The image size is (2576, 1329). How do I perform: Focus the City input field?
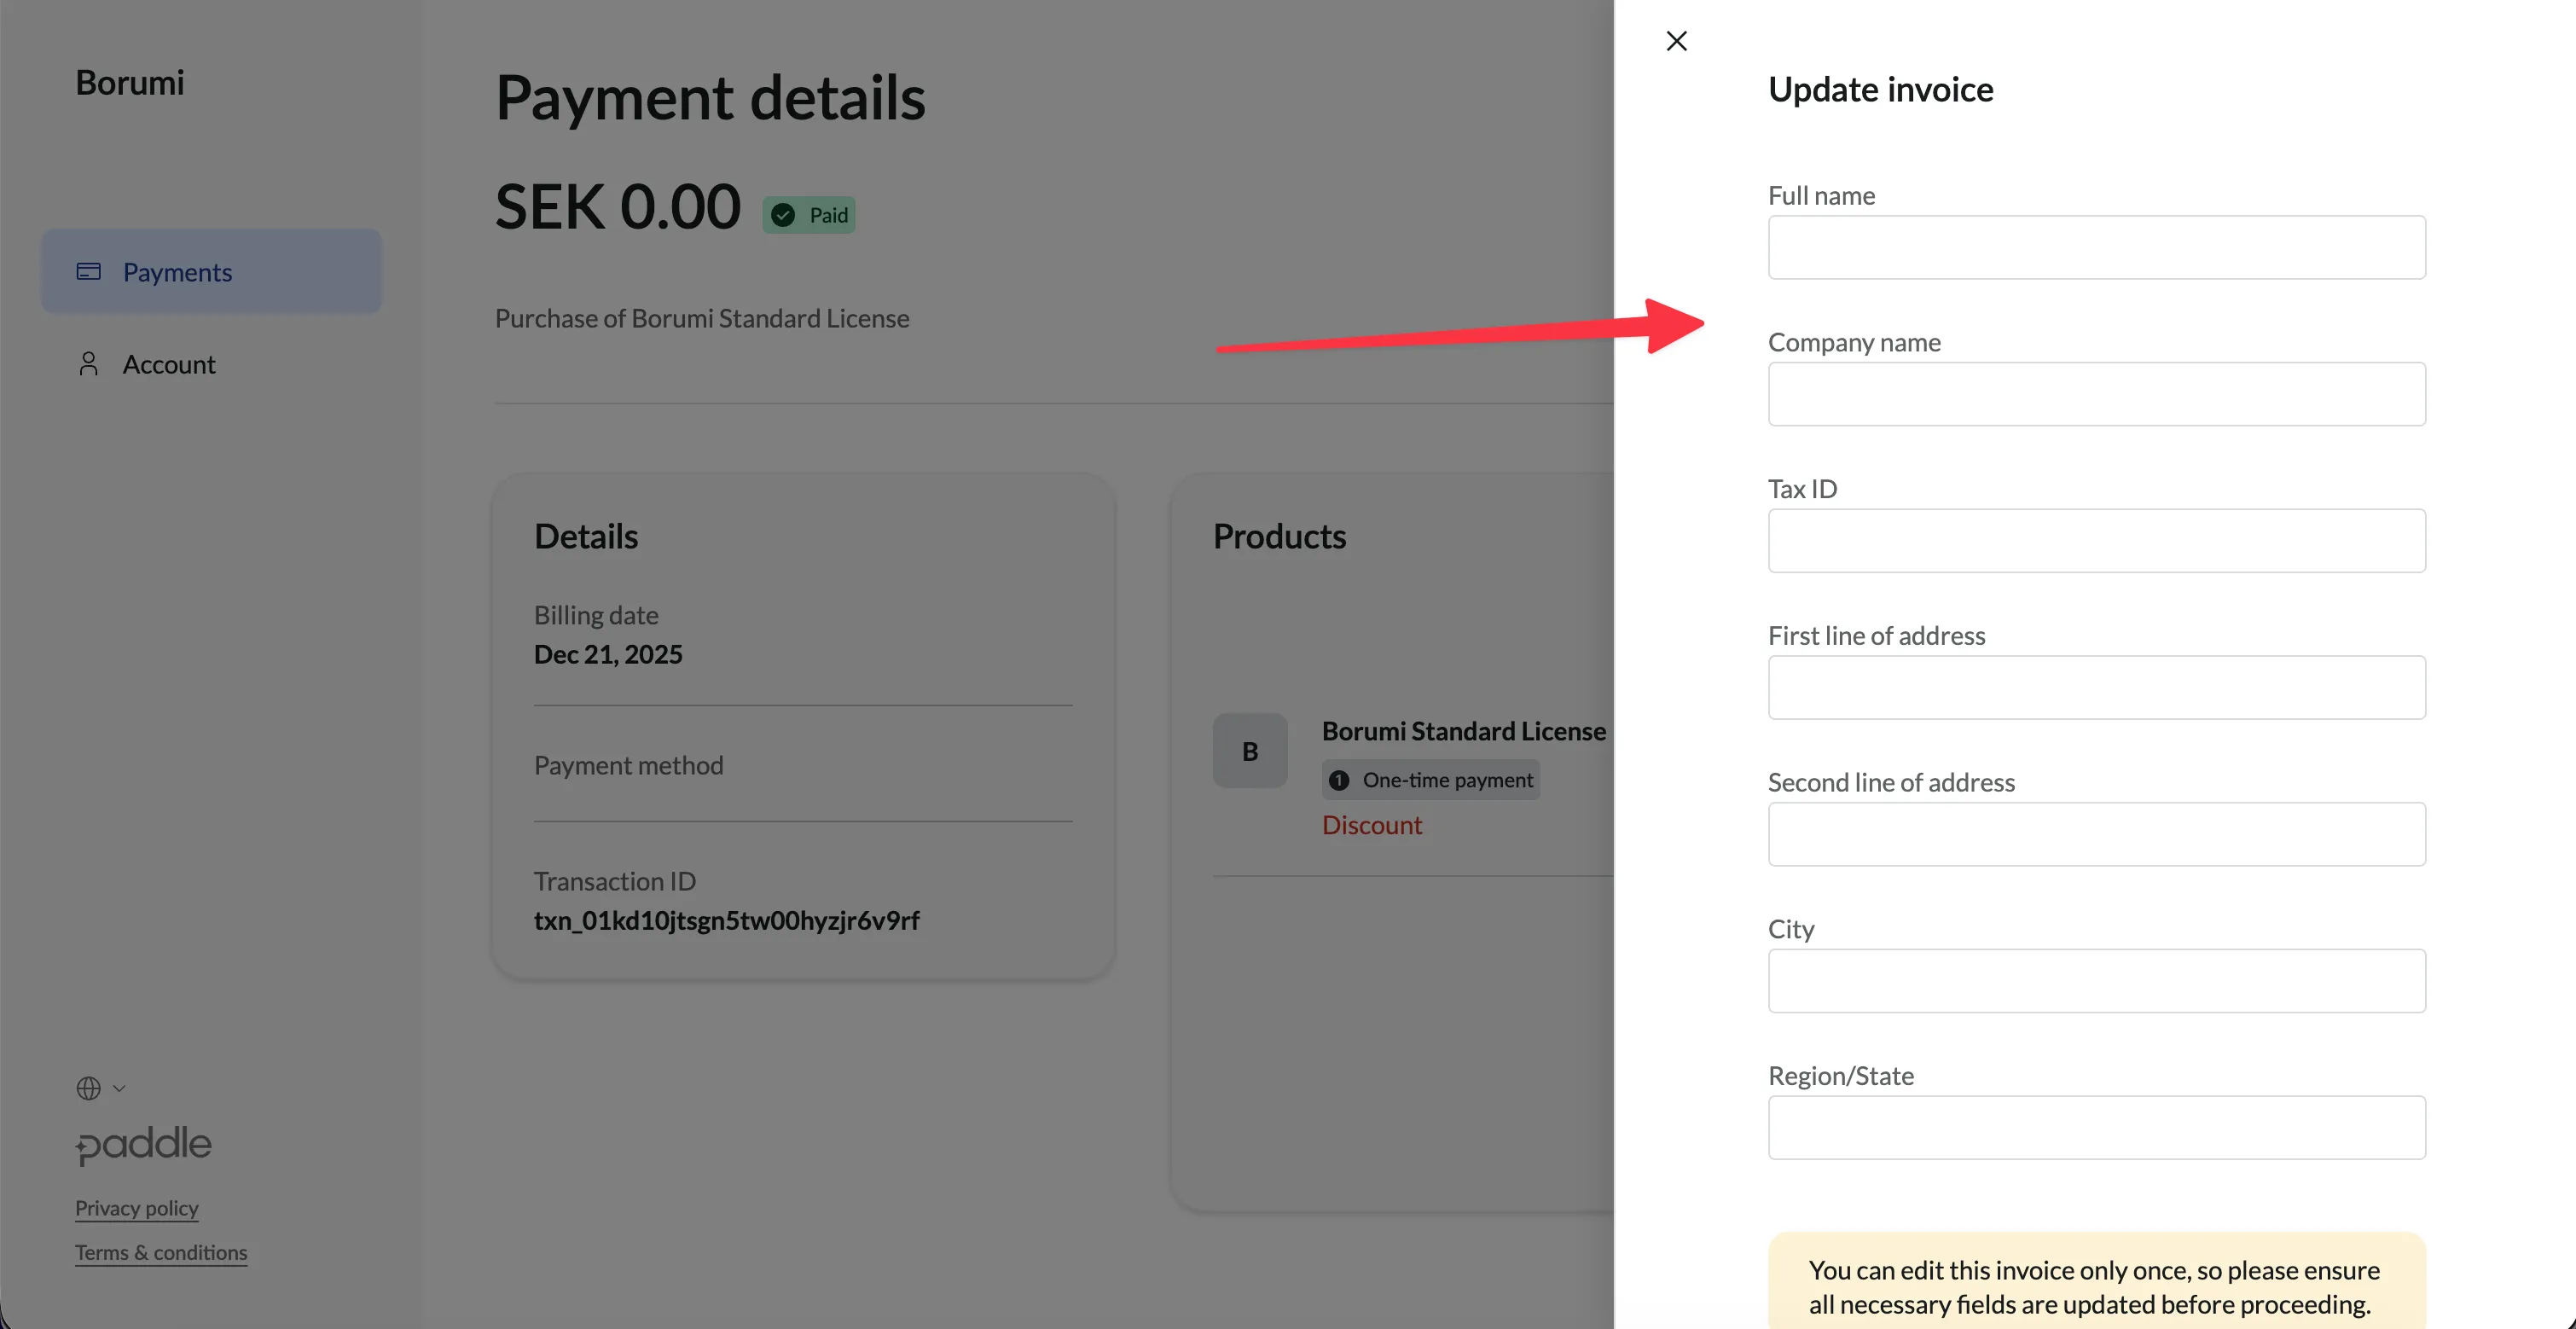pyautogui.click(x=2096, y=981)
